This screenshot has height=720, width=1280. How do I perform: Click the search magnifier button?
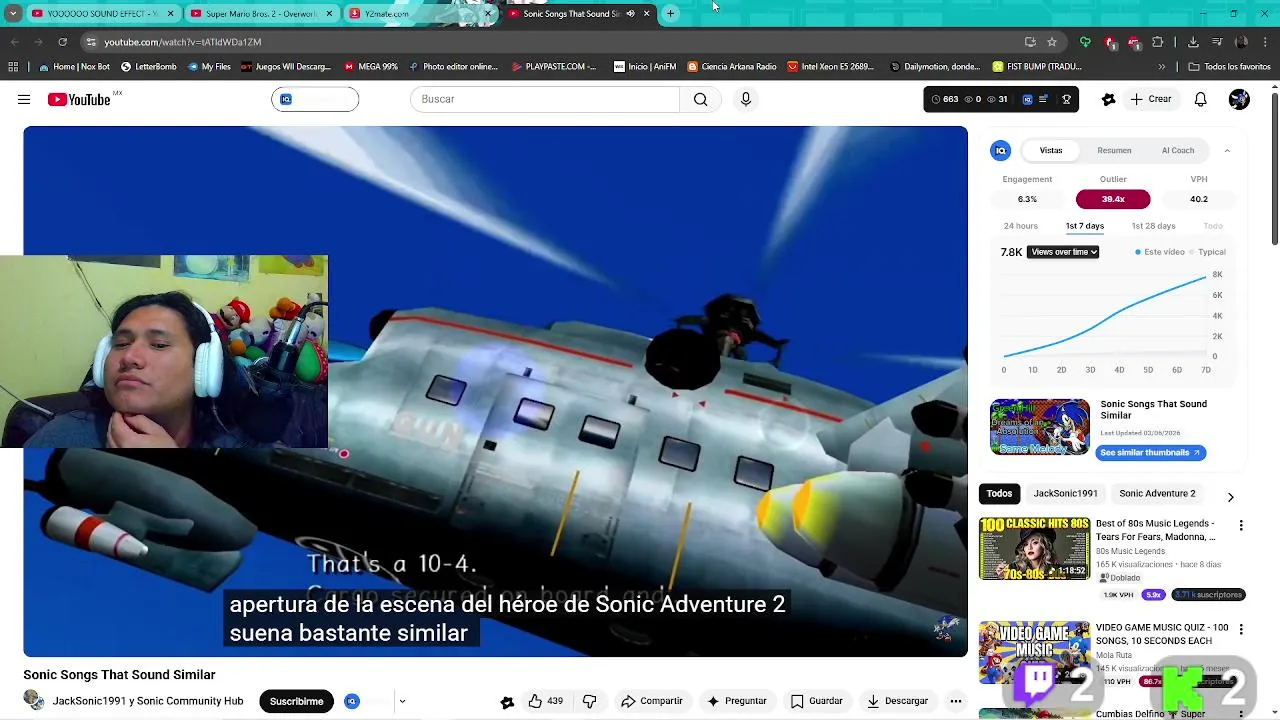pyautogui.click(x=700, y=99)
